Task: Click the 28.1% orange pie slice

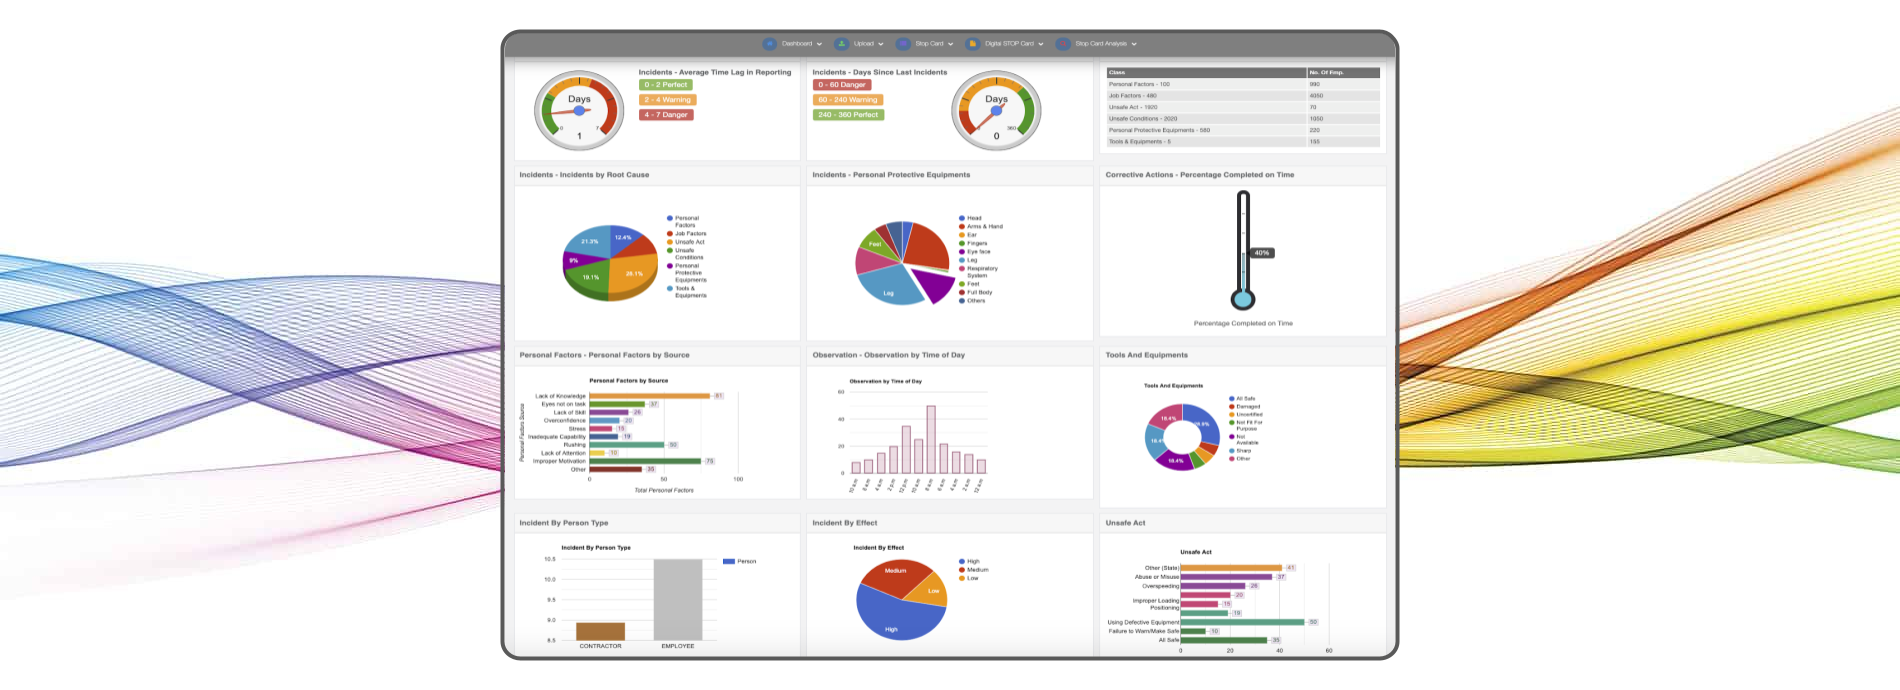Action: click(633, 272)
